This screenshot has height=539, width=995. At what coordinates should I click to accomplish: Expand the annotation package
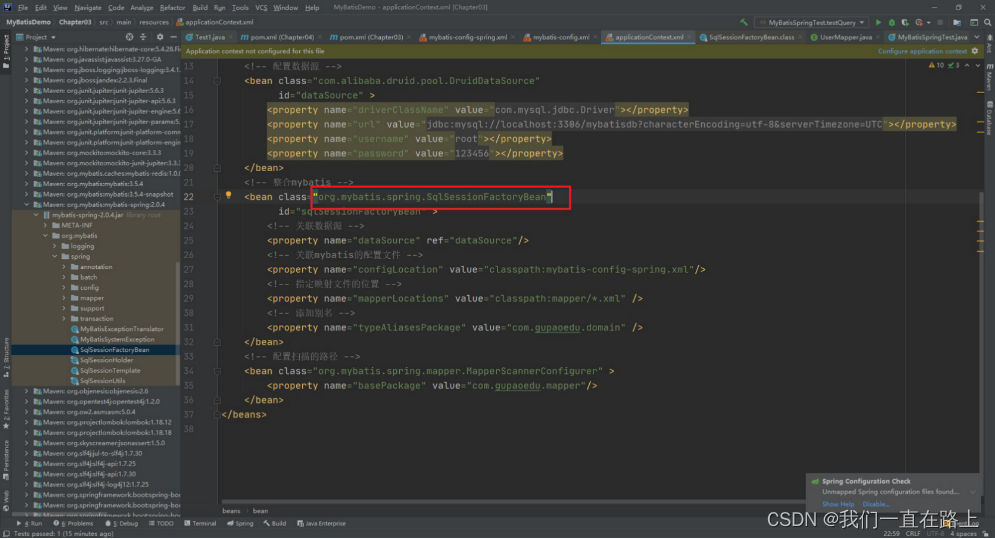64,267
